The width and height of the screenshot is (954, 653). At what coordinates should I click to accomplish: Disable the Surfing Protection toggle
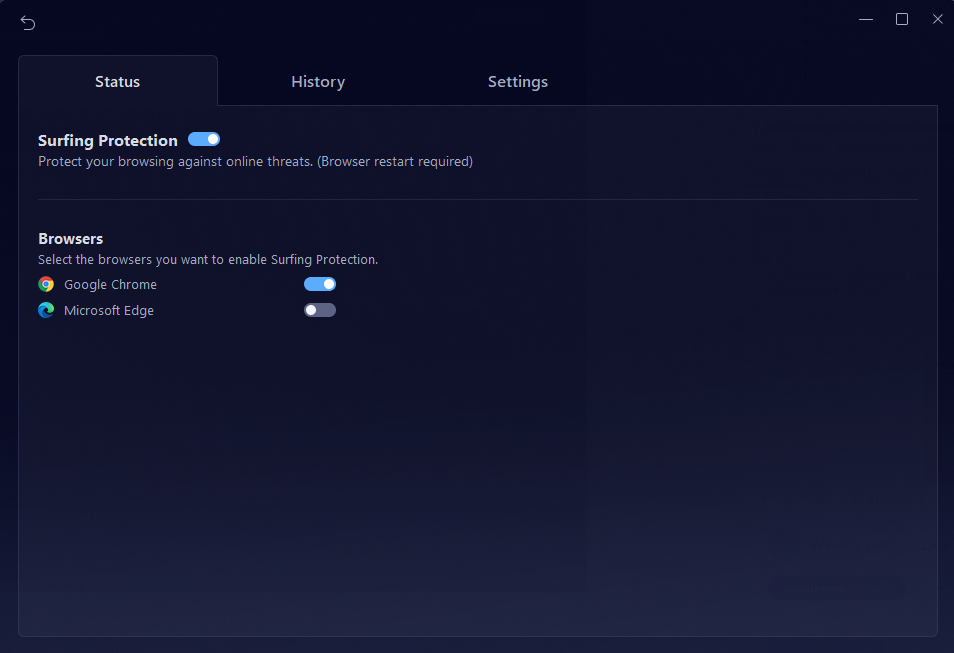[x=204, y=139]
